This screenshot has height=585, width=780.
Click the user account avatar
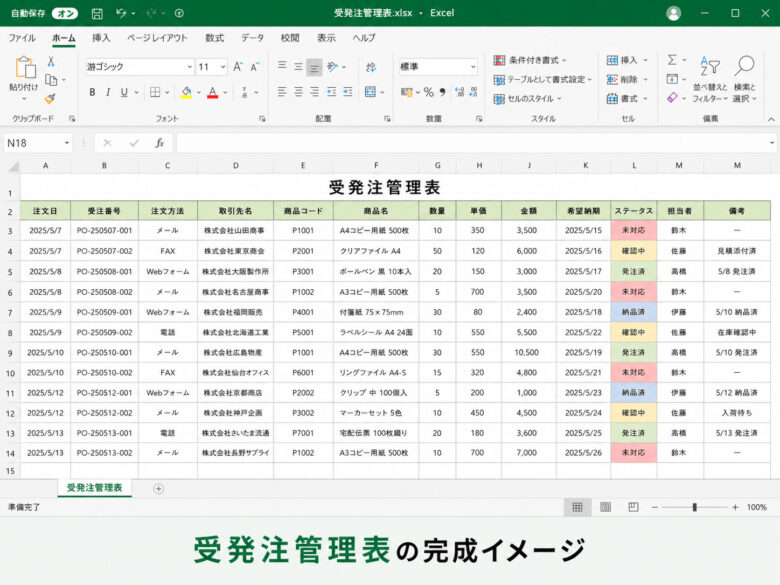coord(674,13)
